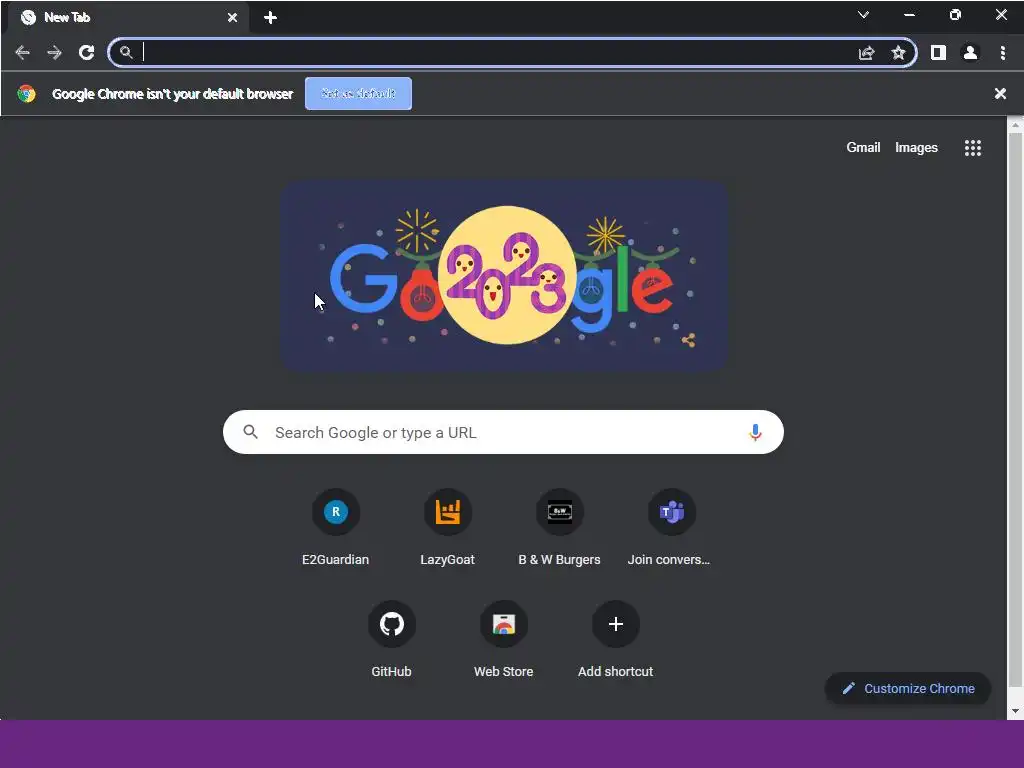The image size is (1024, 768).
Task: Open the side panel icon
Action: (x=938, y=53)
